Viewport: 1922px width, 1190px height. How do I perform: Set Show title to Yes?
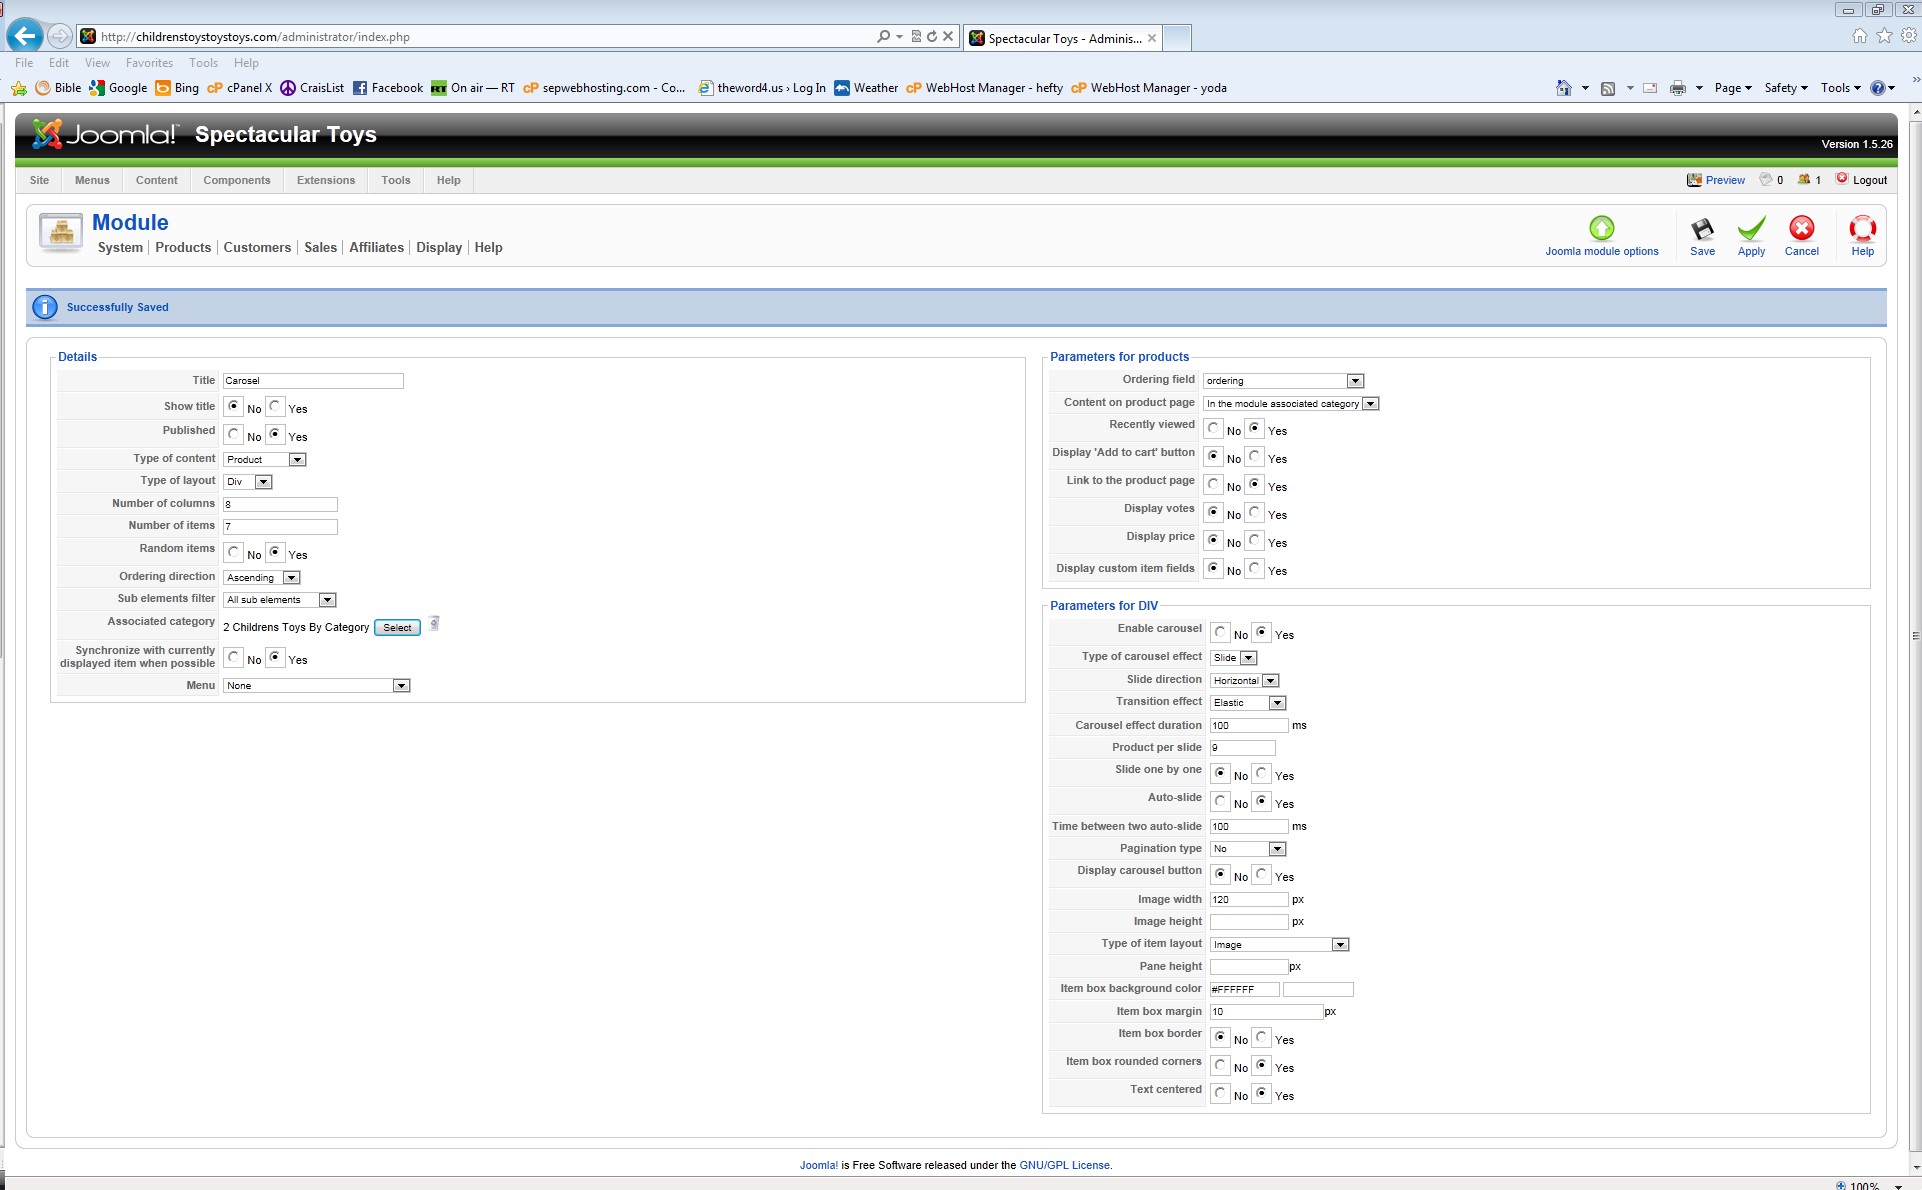[x=275, y=406]
